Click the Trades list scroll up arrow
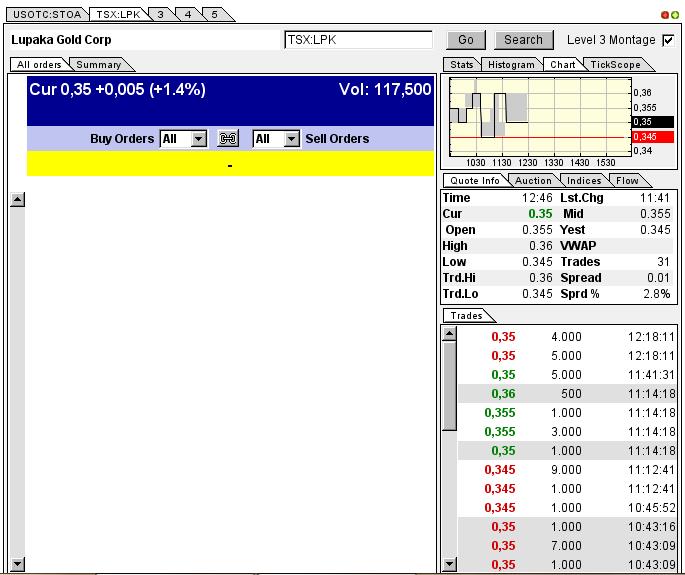685x575 pixels. pos(449,334)
